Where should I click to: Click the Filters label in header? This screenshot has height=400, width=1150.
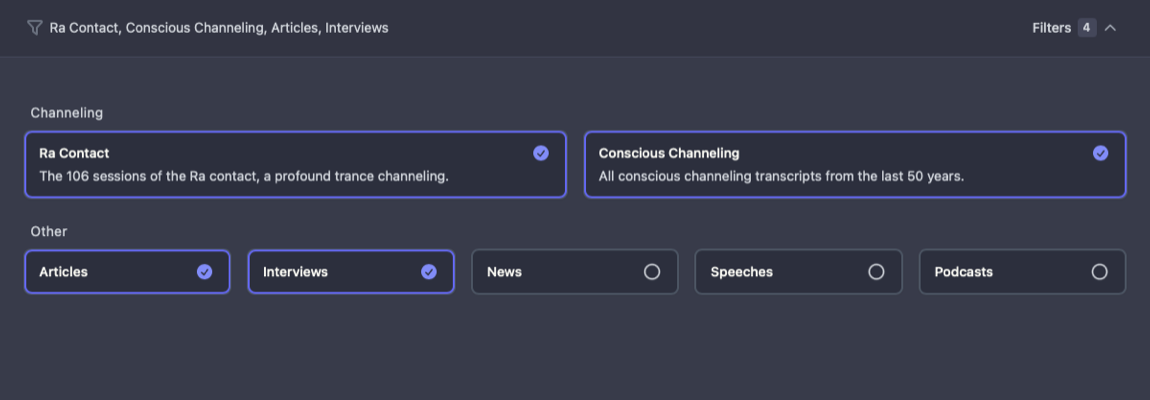point(1051,28)
